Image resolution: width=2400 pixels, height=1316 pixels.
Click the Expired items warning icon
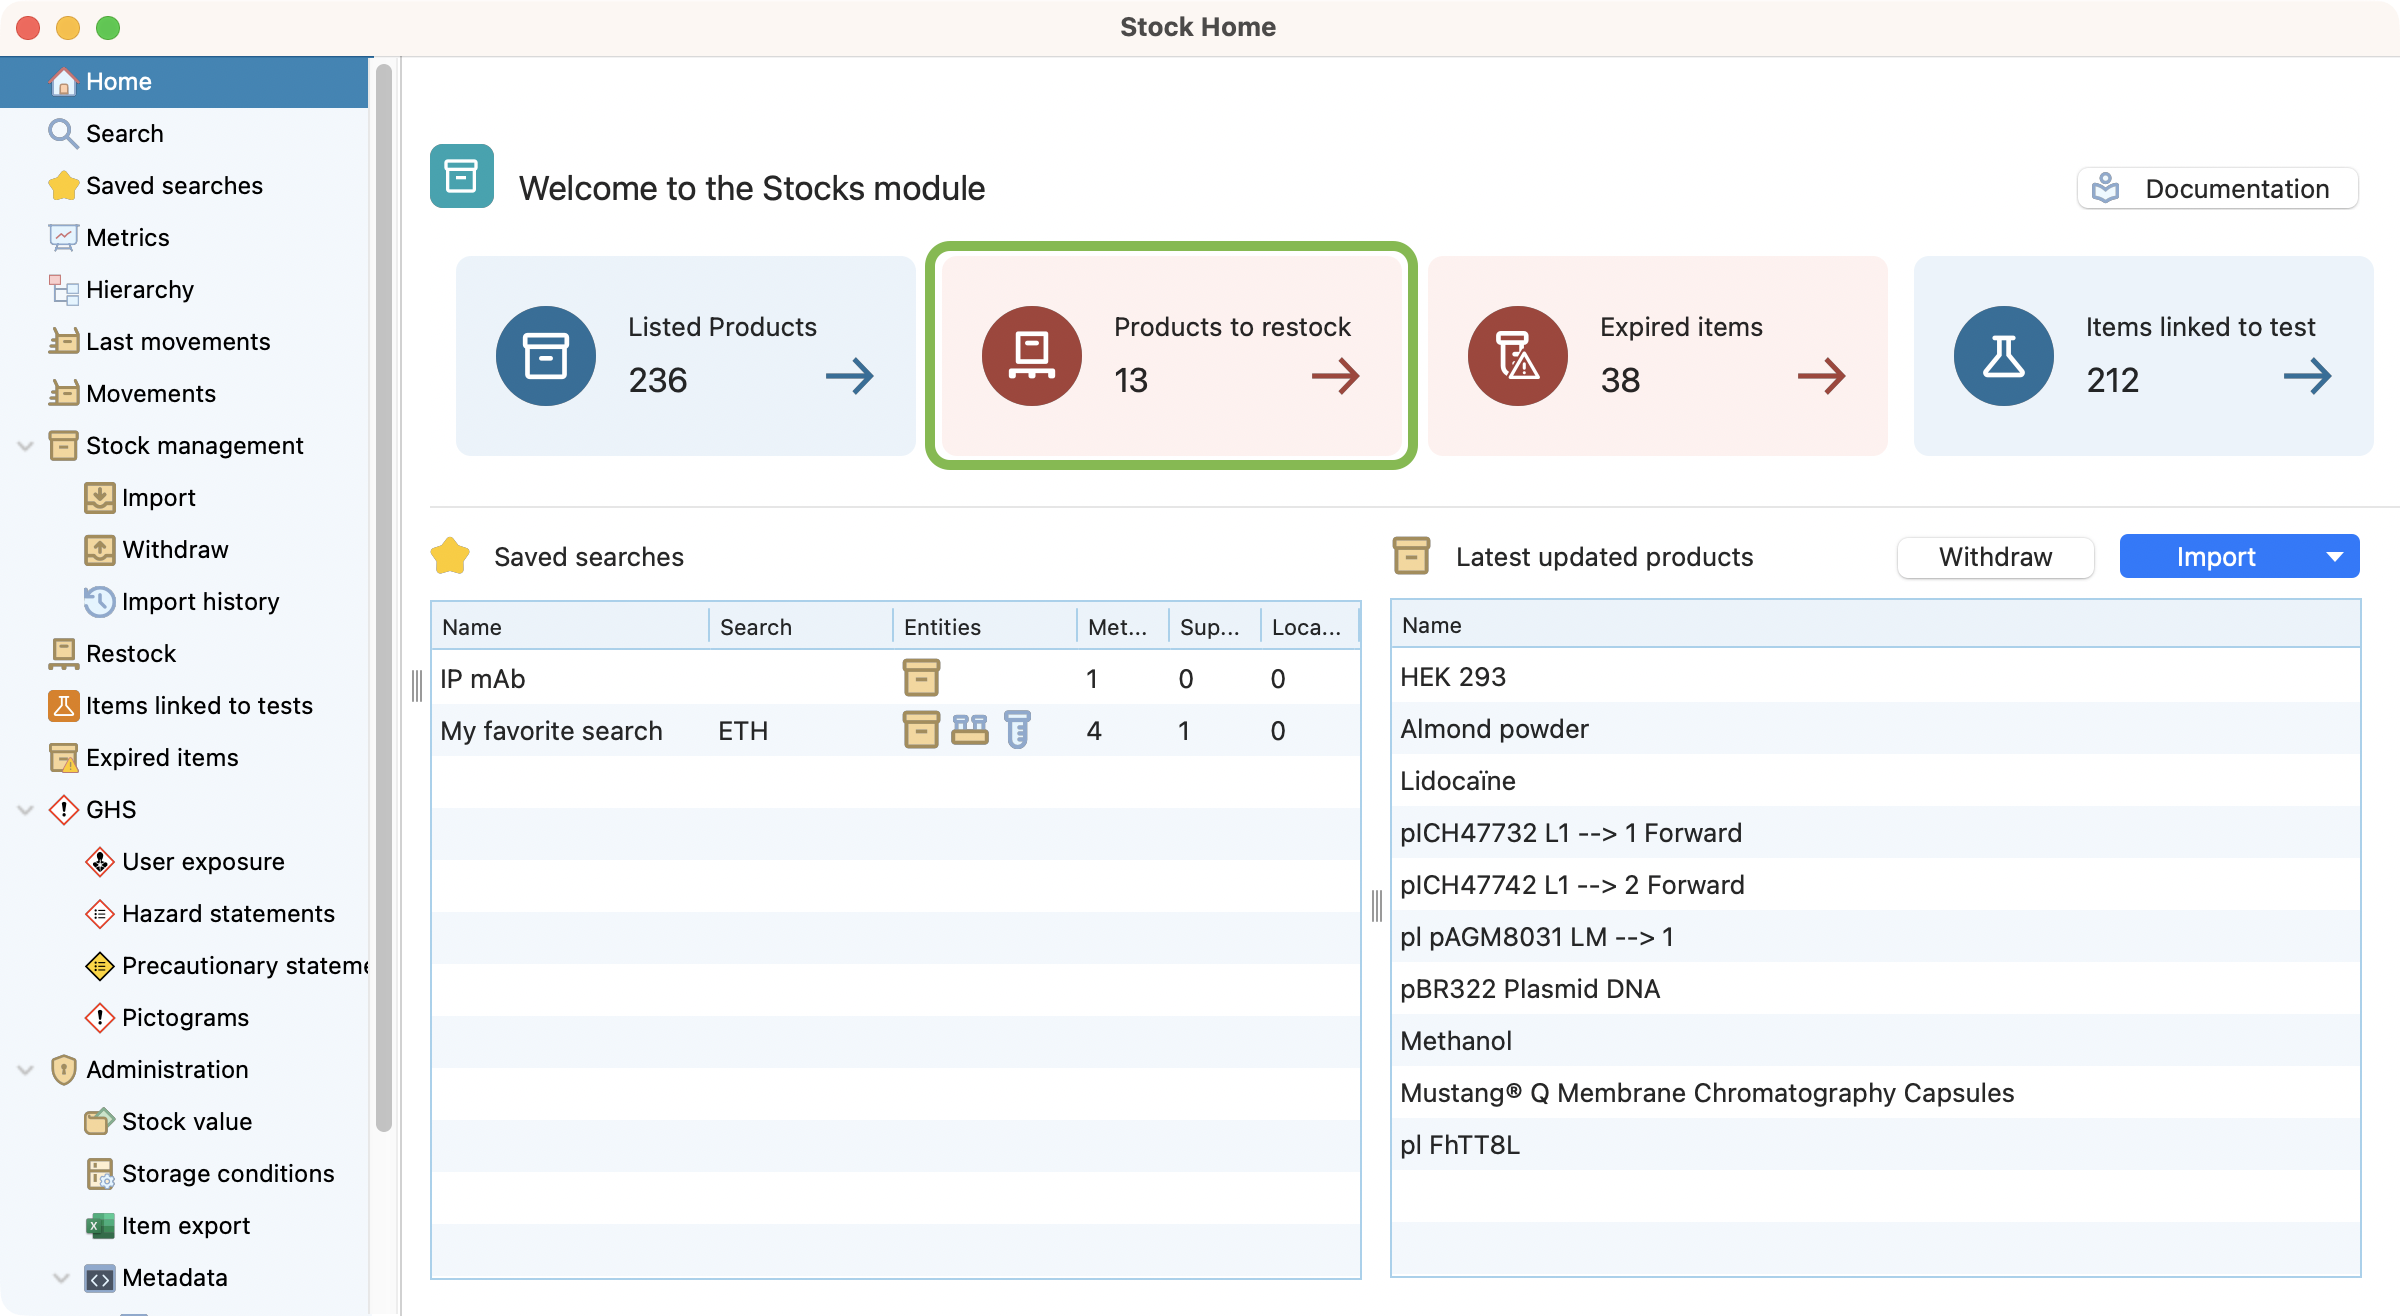(1517, 356)
